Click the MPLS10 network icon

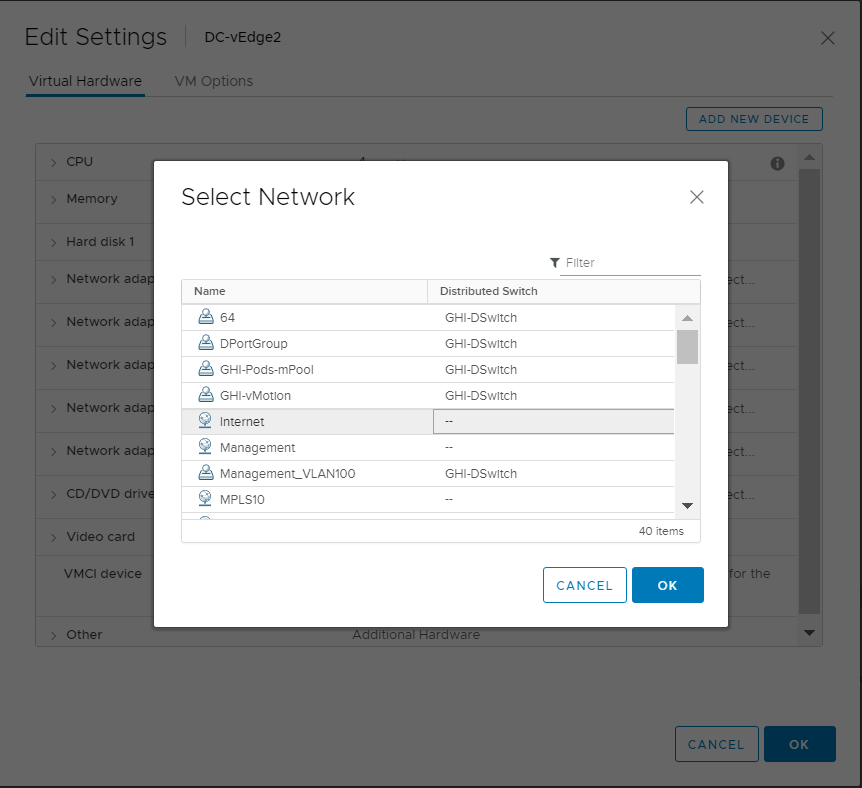[206, 499]
